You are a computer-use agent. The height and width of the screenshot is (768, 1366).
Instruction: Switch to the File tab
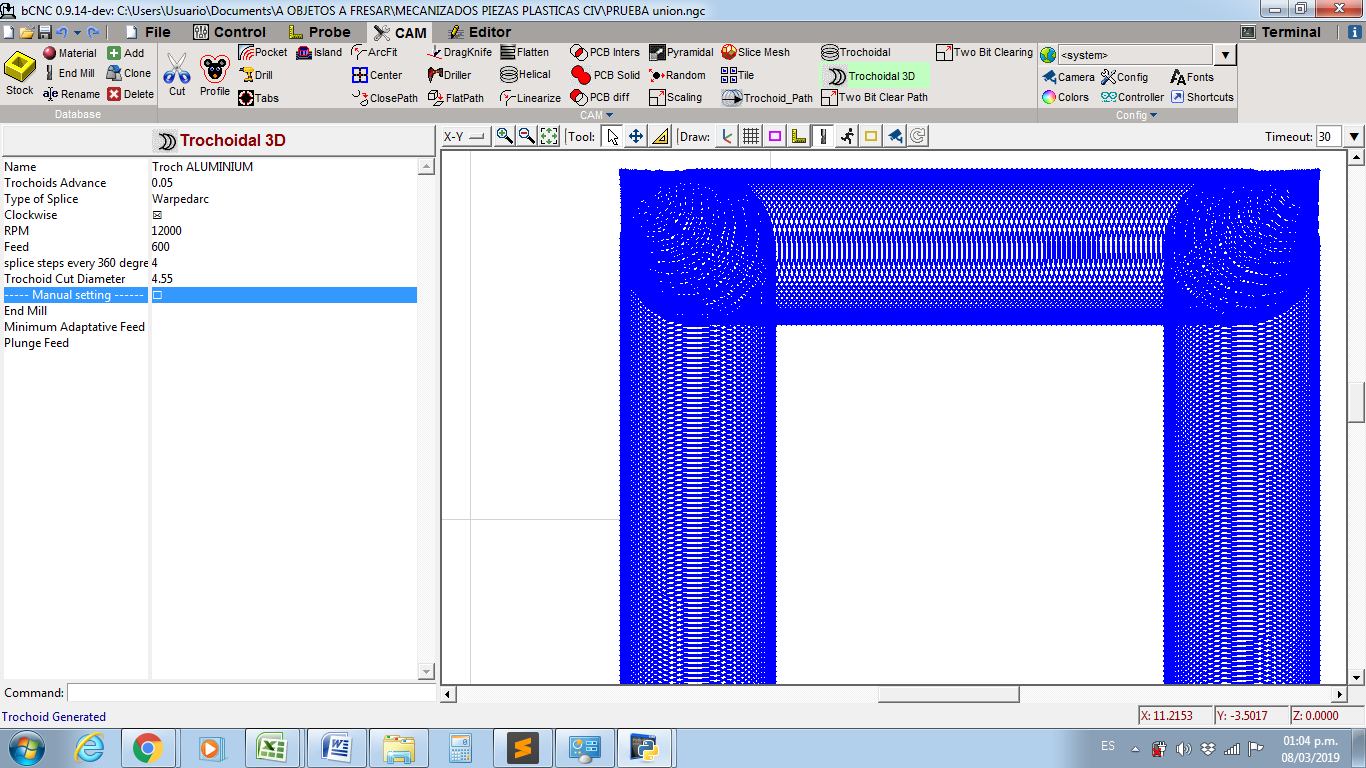(147, 32)
